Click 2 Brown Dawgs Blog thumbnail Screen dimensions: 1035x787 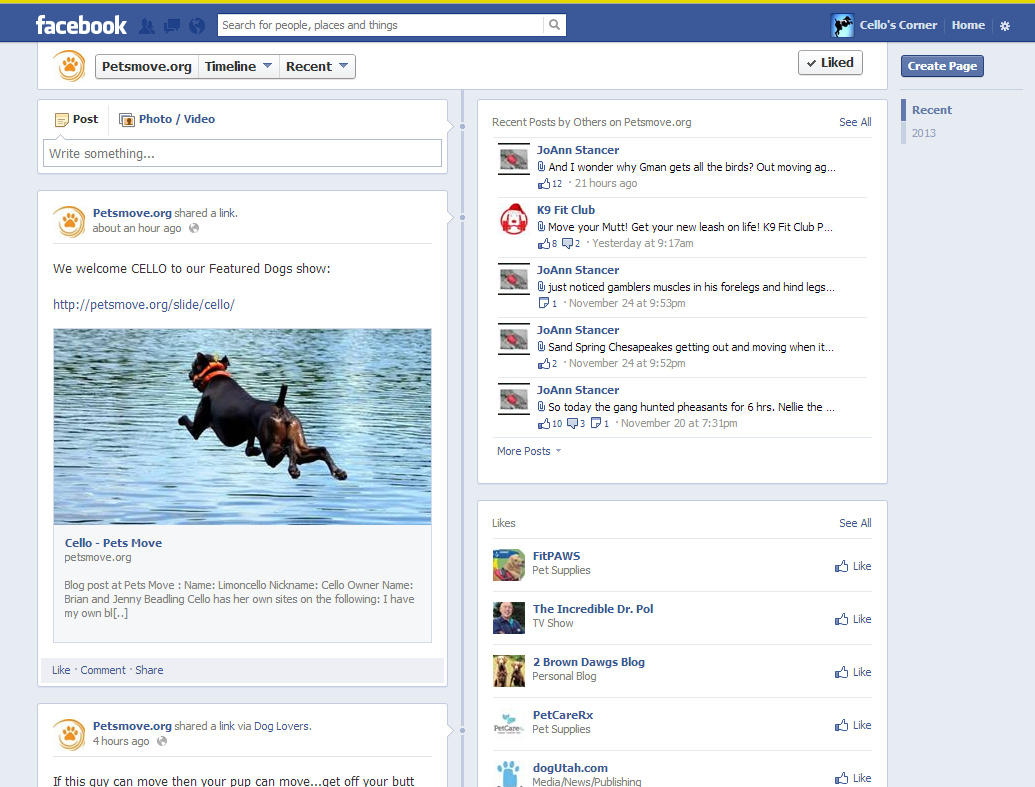click(509, 670)
